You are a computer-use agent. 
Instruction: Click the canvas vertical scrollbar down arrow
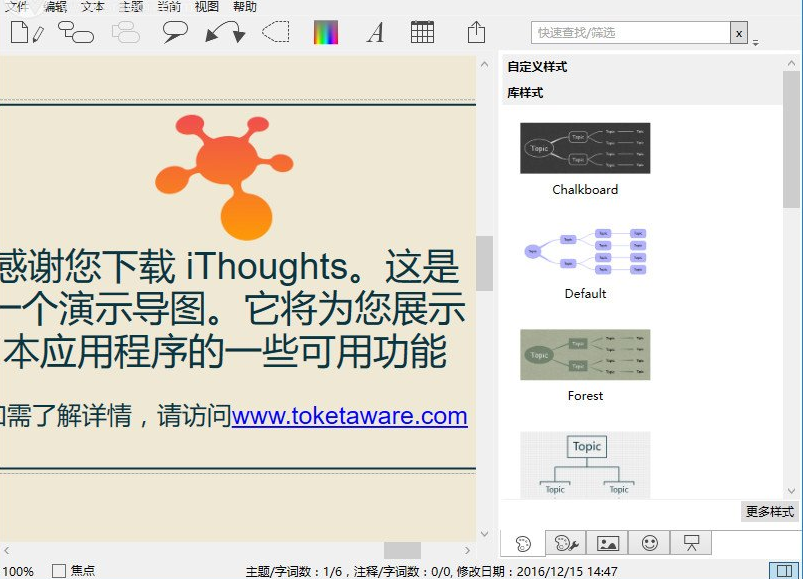[484, 534]
